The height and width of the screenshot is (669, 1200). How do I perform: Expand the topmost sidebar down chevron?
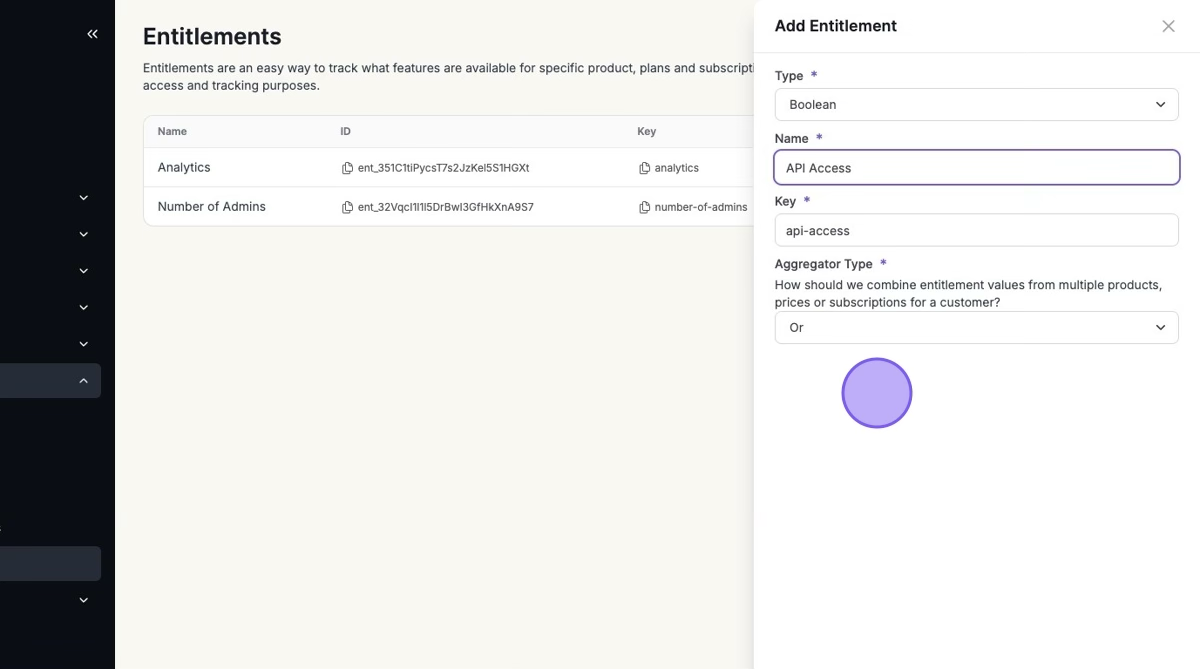coord(83,198)
